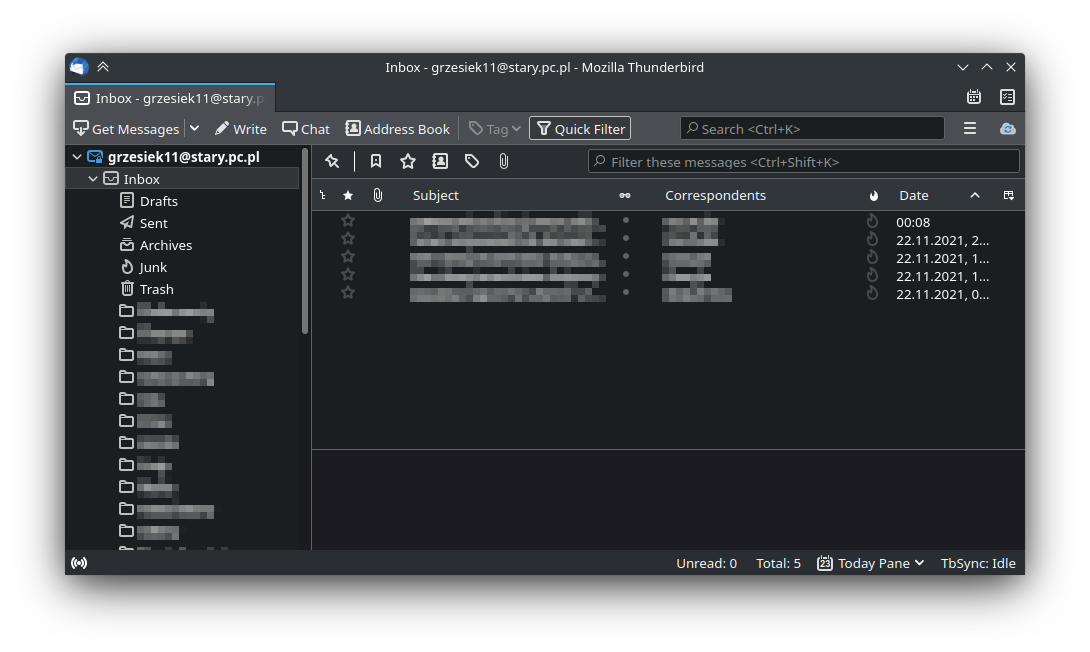Filter messages from contacts in address book
This screenshot has width=1090, height=652.
[440, 161]
